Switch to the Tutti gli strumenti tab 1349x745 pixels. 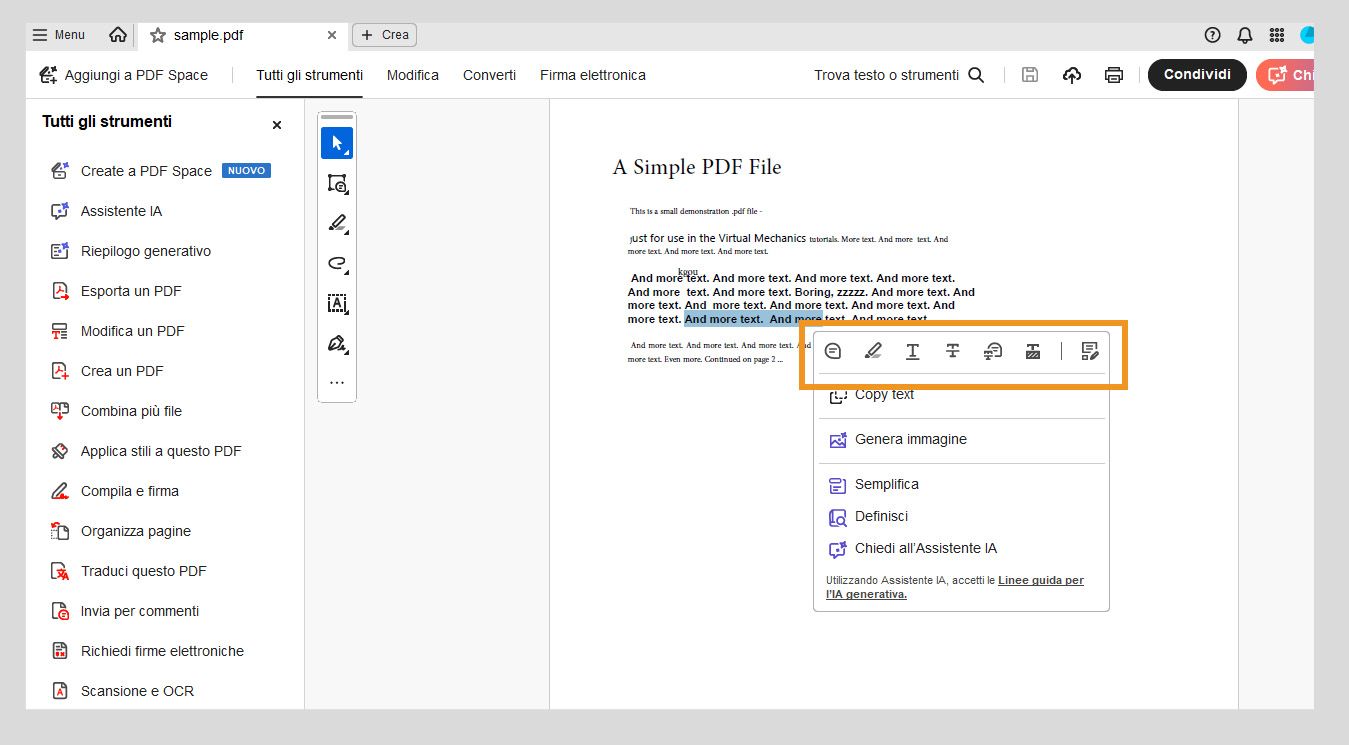[309, 75]
